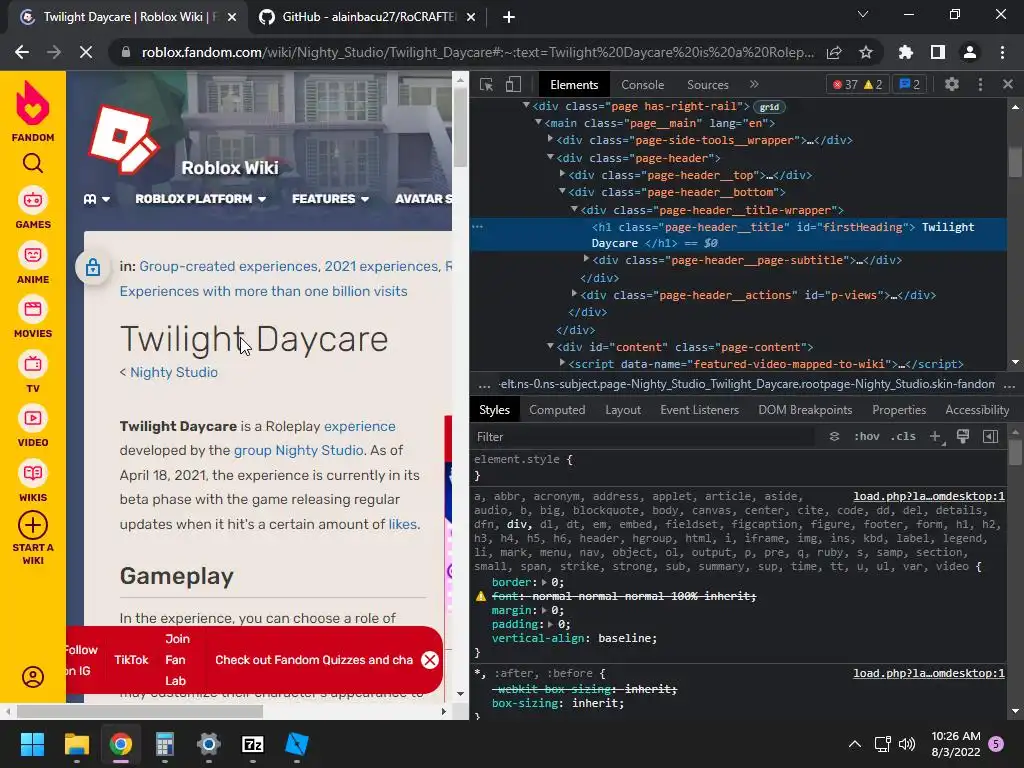The image size is (1024, 768).
Task: Toggle the computed styles sidebar pane
Action: [990, 436]
